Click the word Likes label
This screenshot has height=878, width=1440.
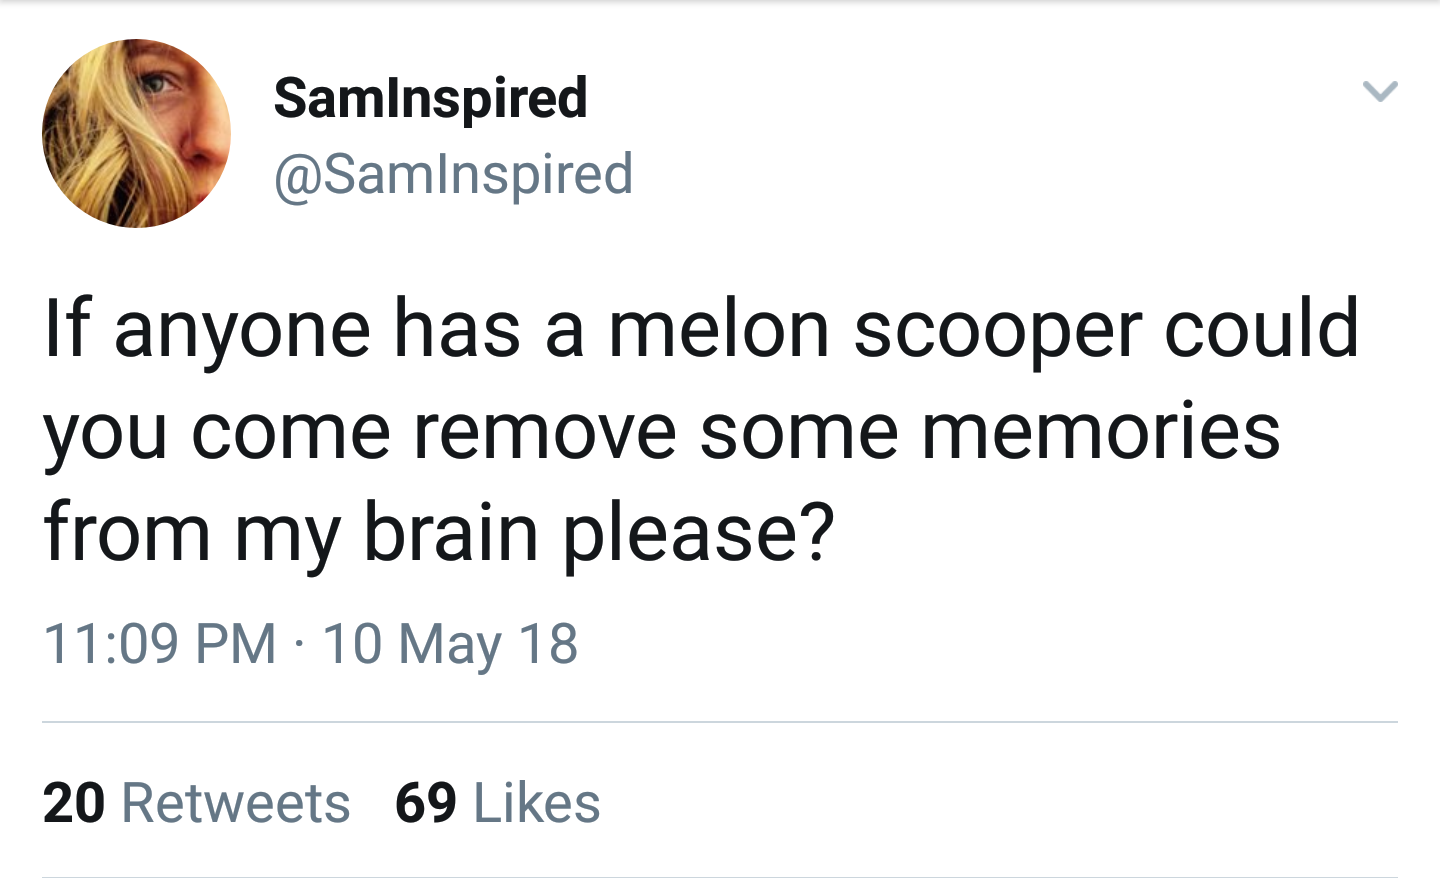(537, 803)
